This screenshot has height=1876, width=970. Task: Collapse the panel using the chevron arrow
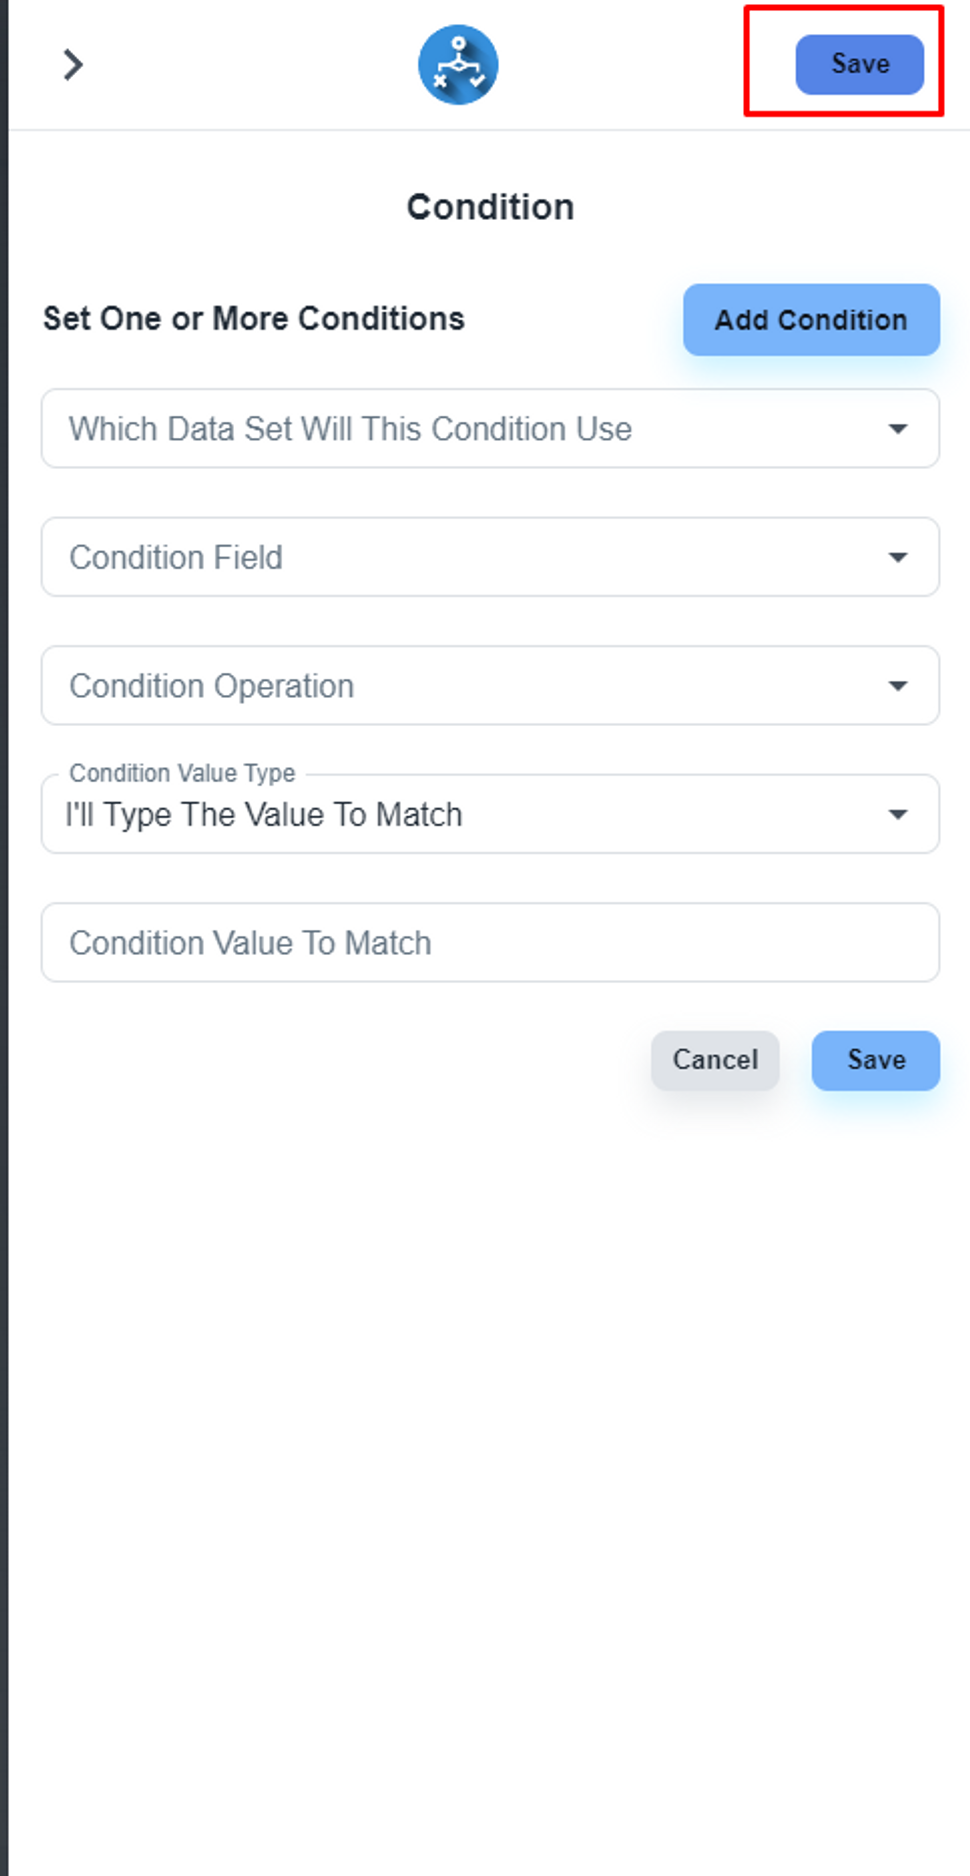point(72,65)
